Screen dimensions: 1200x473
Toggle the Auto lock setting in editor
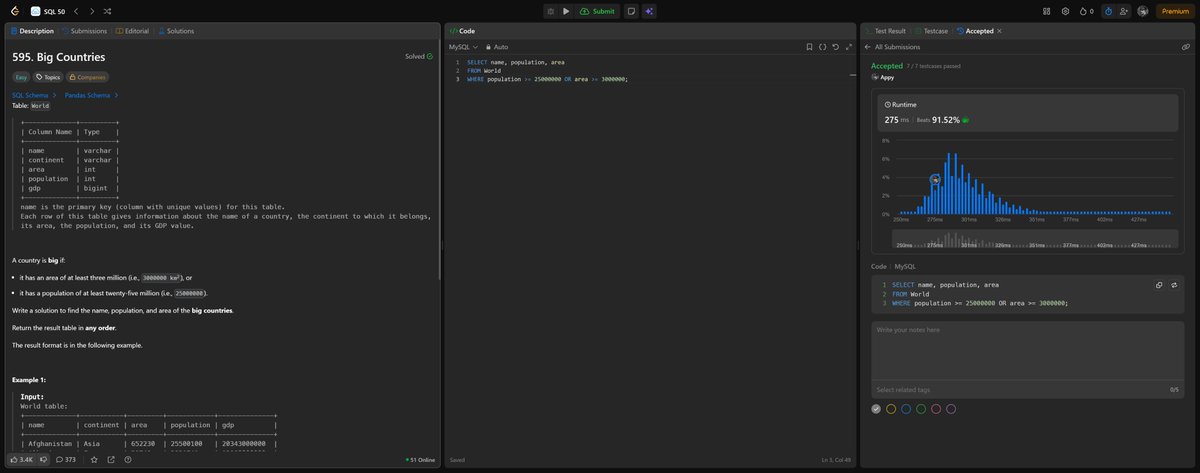497,47
